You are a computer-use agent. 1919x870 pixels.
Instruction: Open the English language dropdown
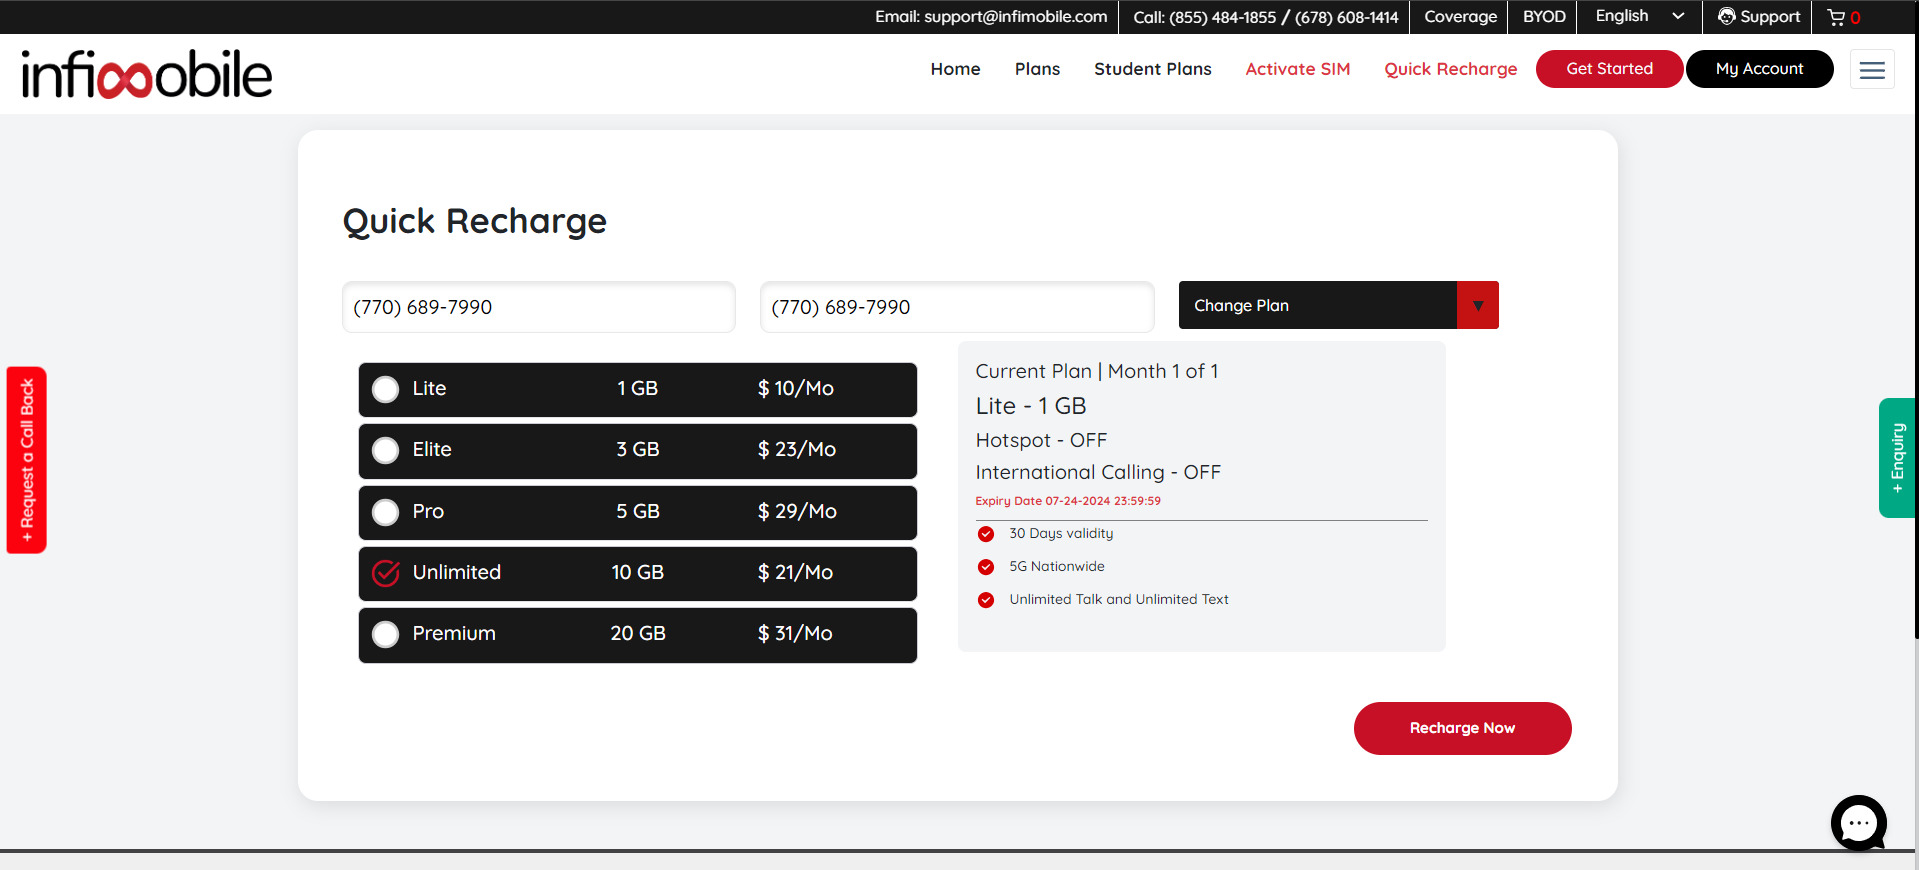1640,17
